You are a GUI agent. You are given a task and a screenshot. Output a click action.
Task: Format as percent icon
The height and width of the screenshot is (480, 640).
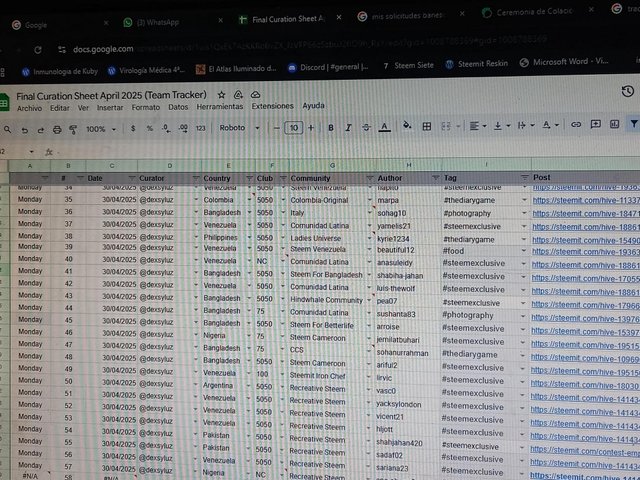pyautogui.click(x=149, y=129)
